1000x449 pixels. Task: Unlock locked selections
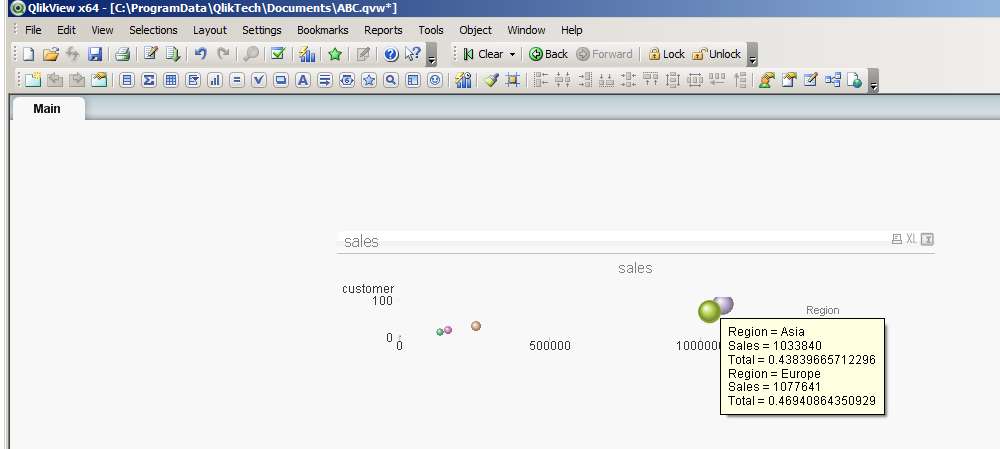pos(716,54)
